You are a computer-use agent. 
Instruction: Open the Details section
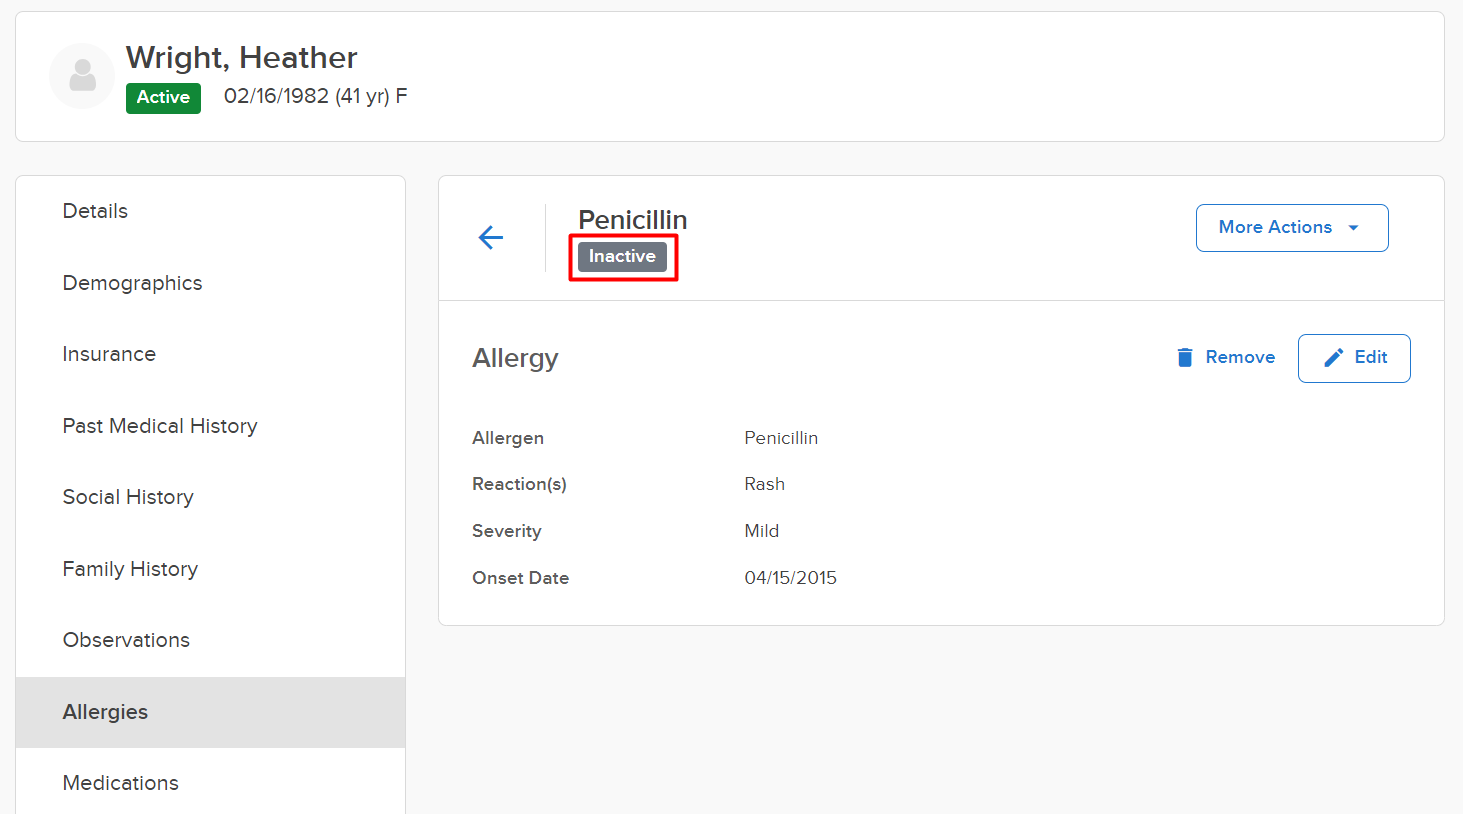tap(95, 211)
